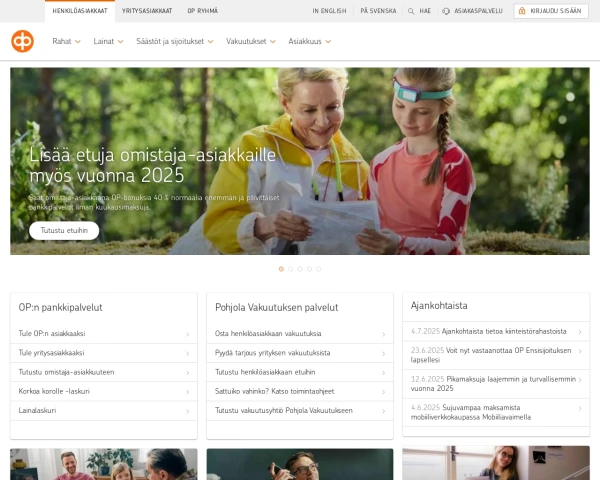Click arrow next to Pyydä tarjous yrityksen vakuutuksista

coord(383,353)
